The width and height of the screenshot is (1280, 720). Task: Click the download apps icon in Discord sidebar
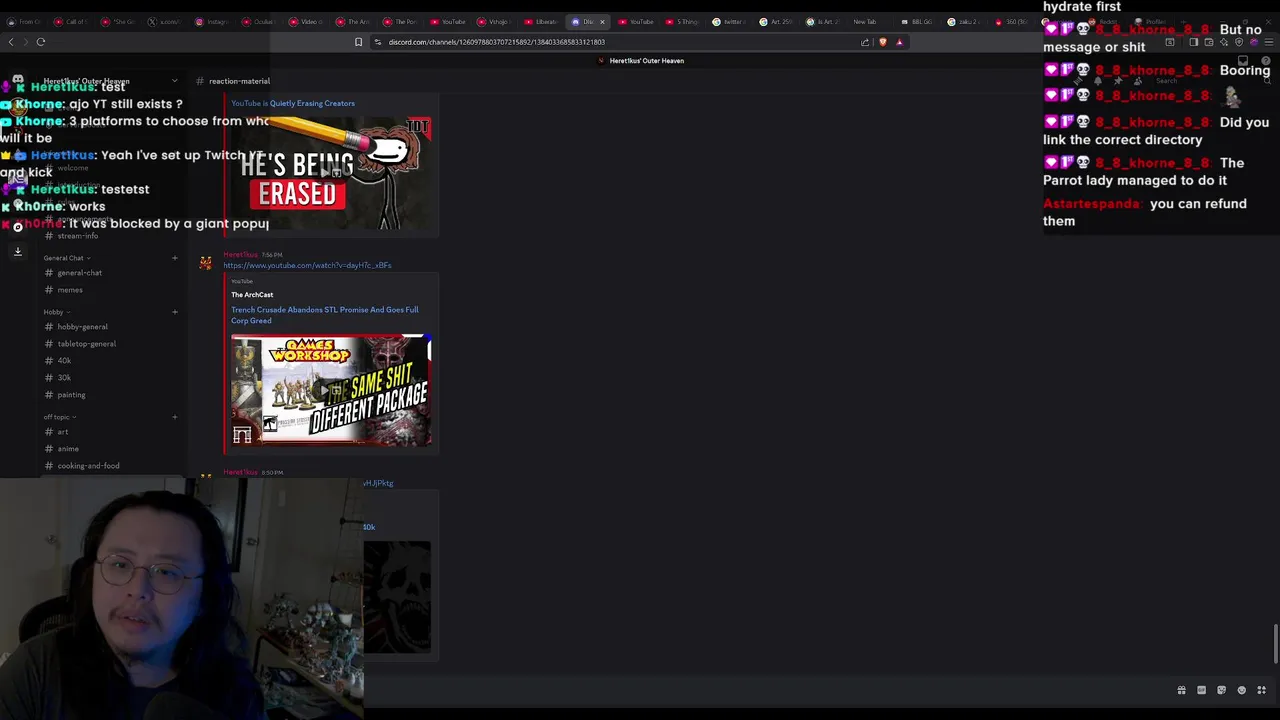(x=17, y=251)
